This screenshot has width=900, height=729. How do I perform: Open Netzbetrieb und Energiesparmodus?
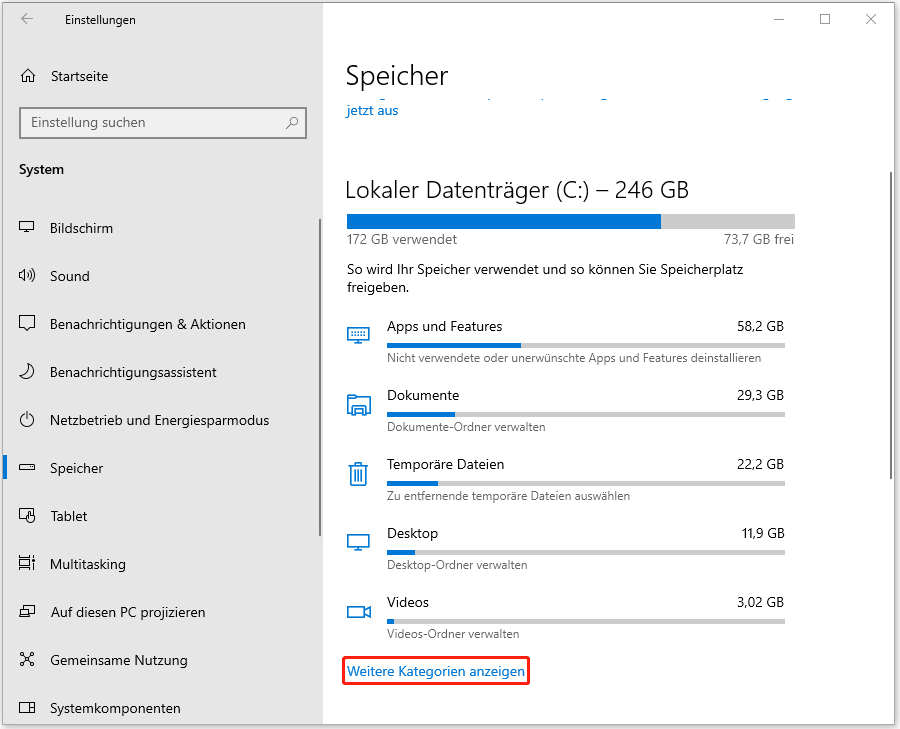(x=161, y=420)
